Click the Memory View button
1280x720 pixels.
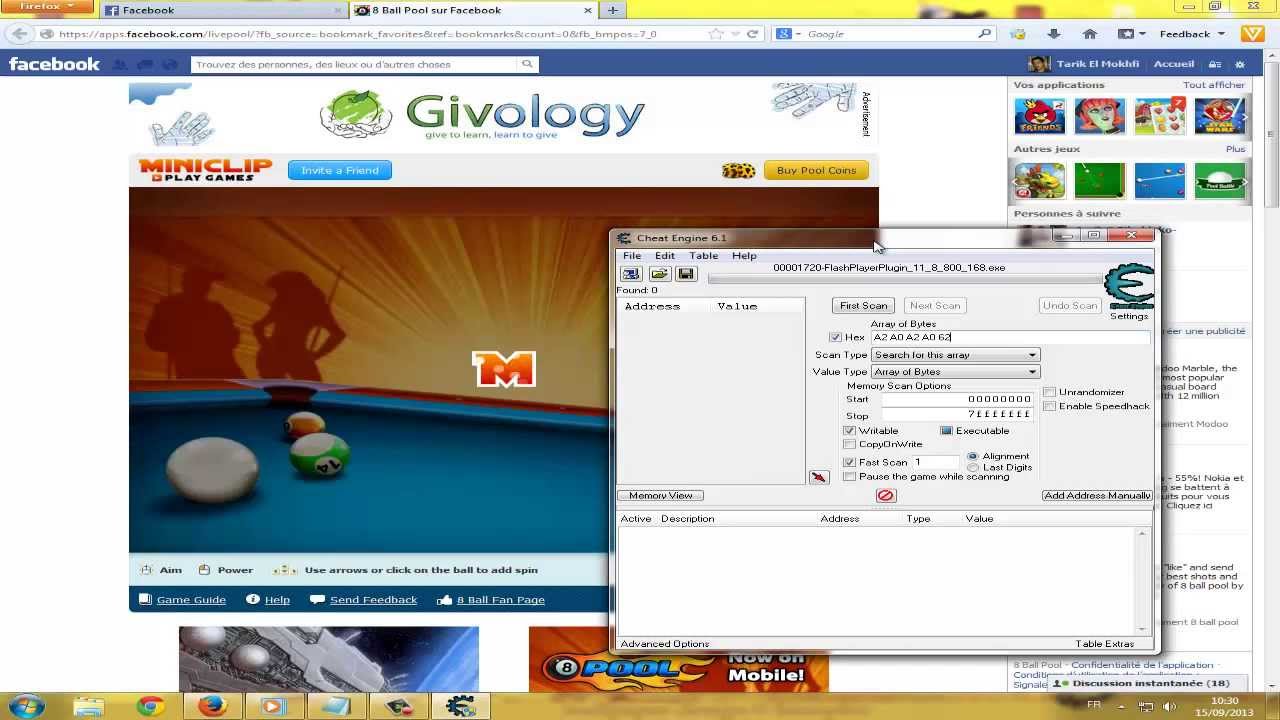[x=661, y=496]
